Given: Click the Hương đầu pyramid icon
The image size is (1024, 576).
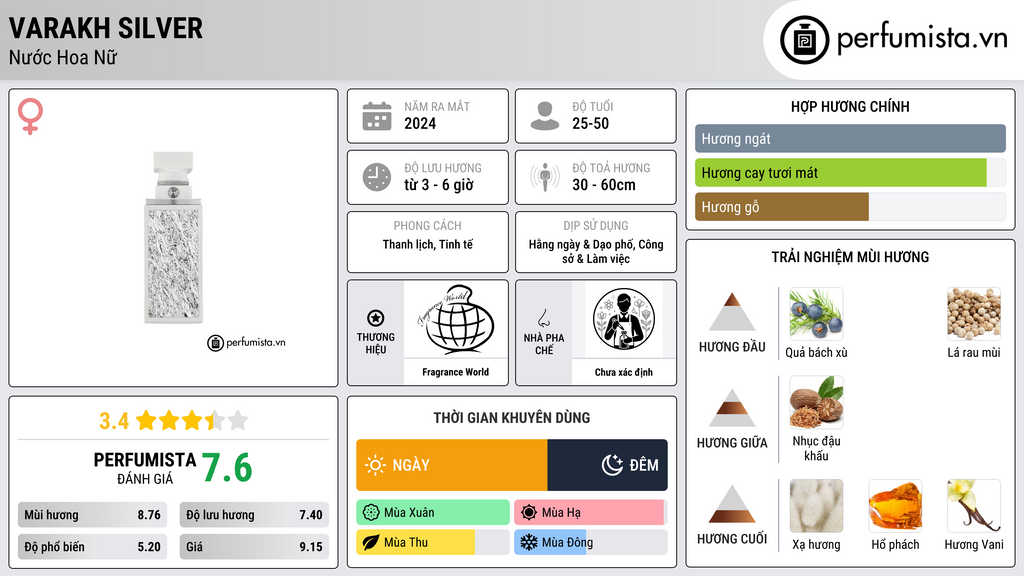Looking at the screenshot, I should (732, 312).
